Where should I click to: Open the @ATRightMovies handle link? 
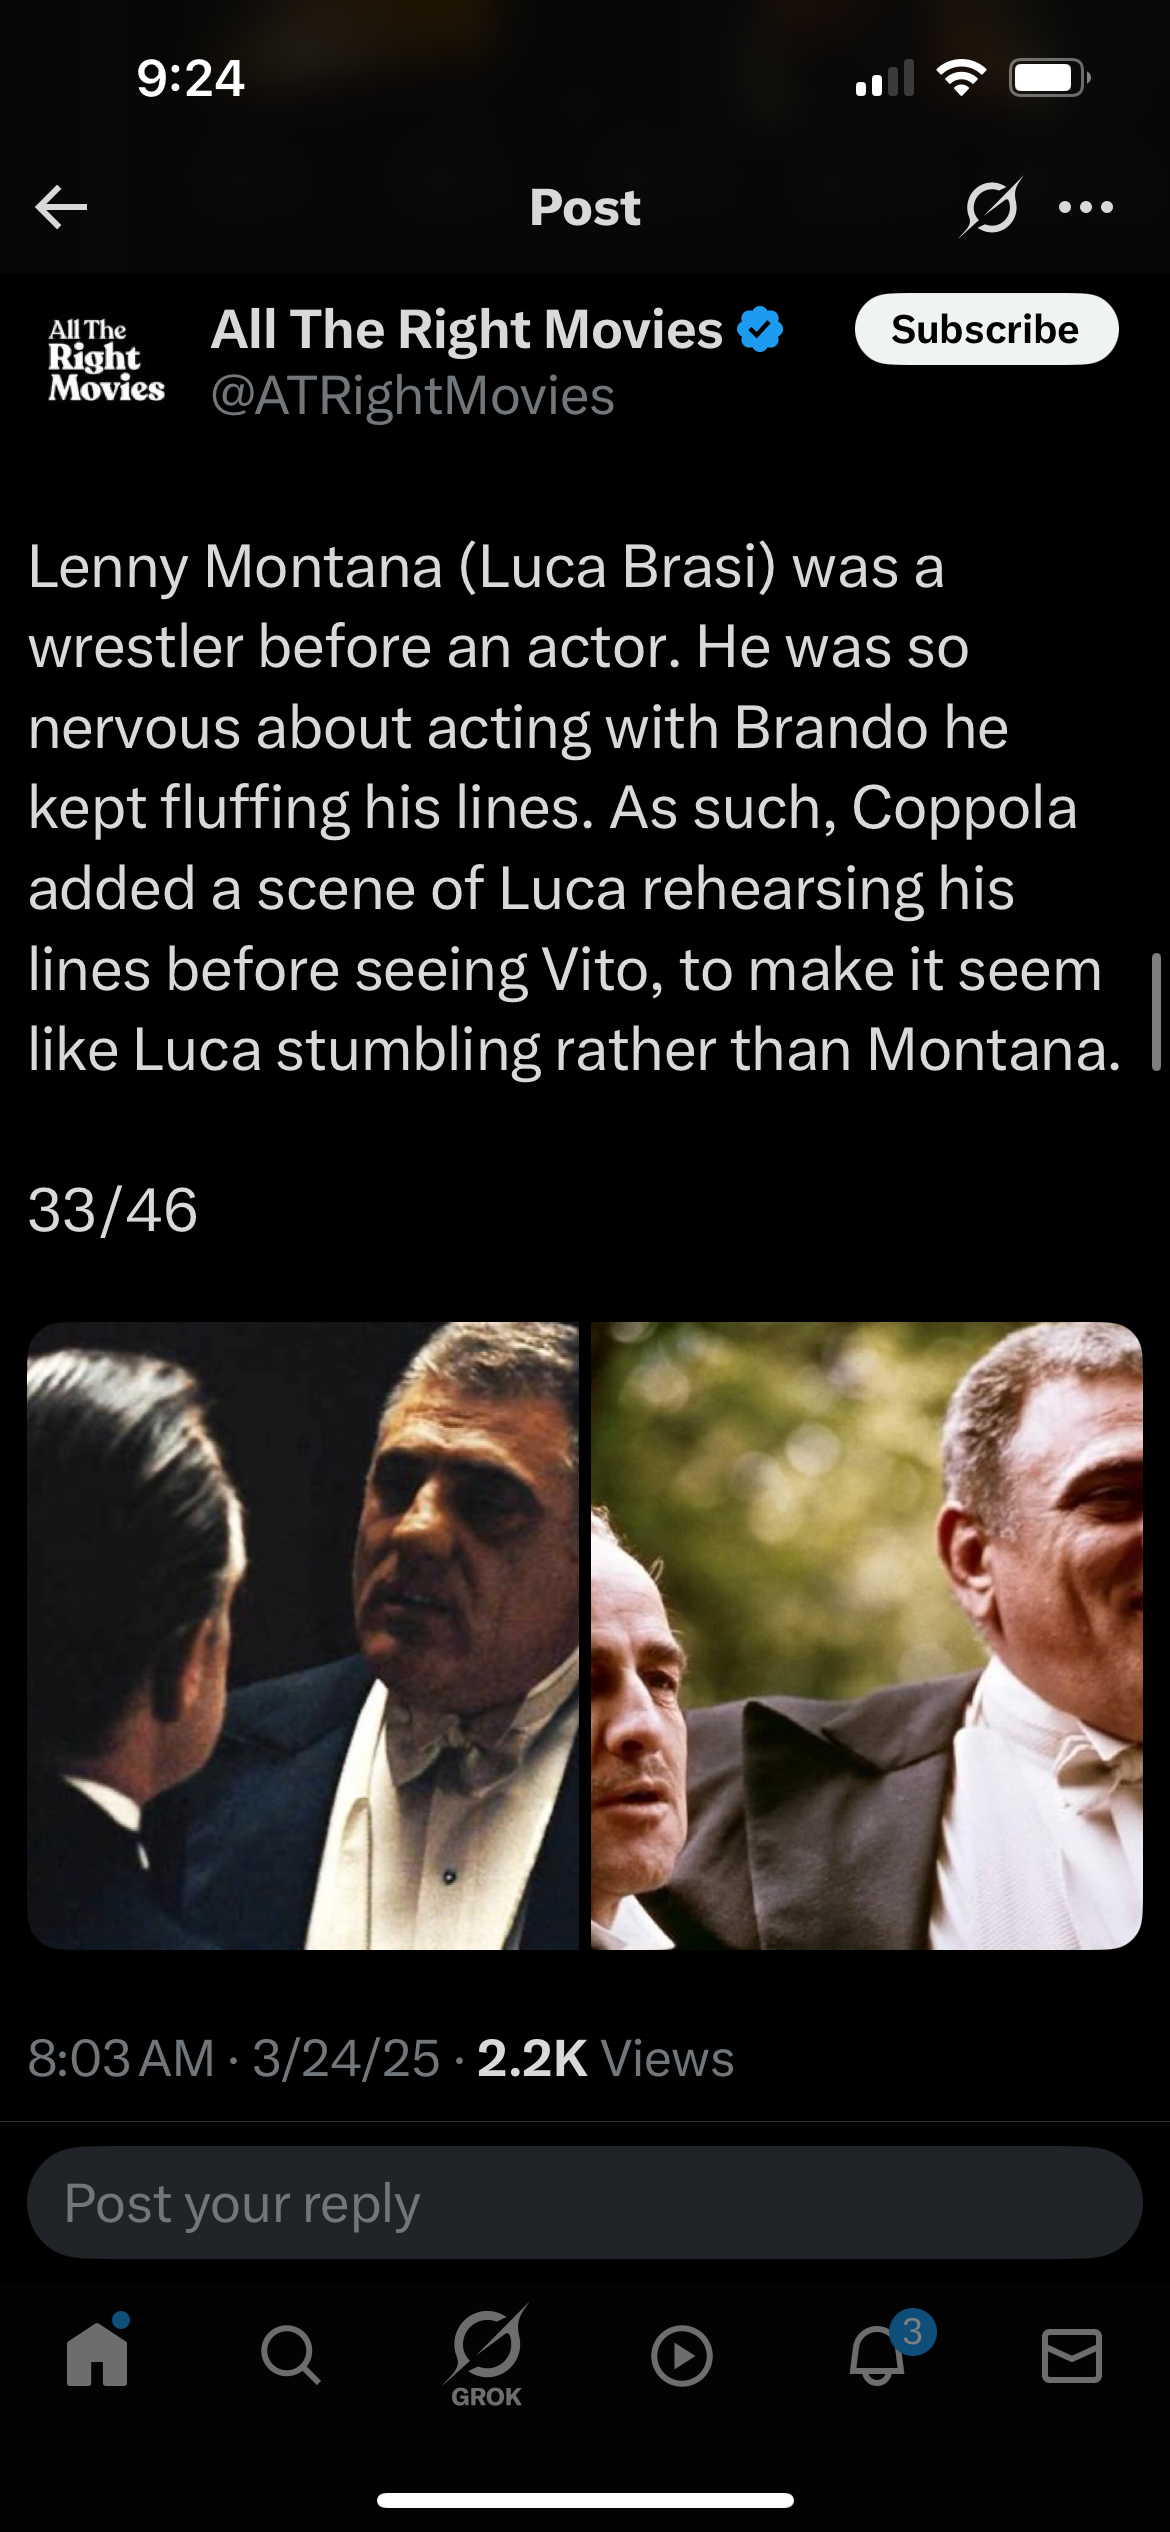click(x=412, y=396)
